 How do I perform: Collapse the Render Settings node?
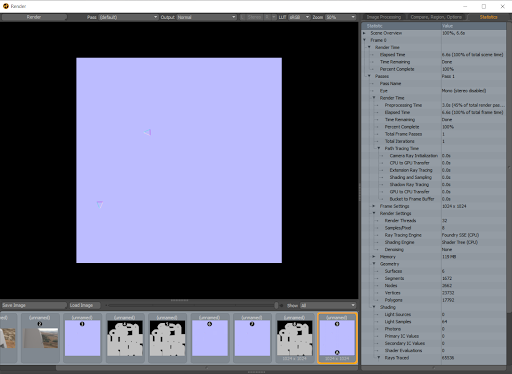[374, 213]
